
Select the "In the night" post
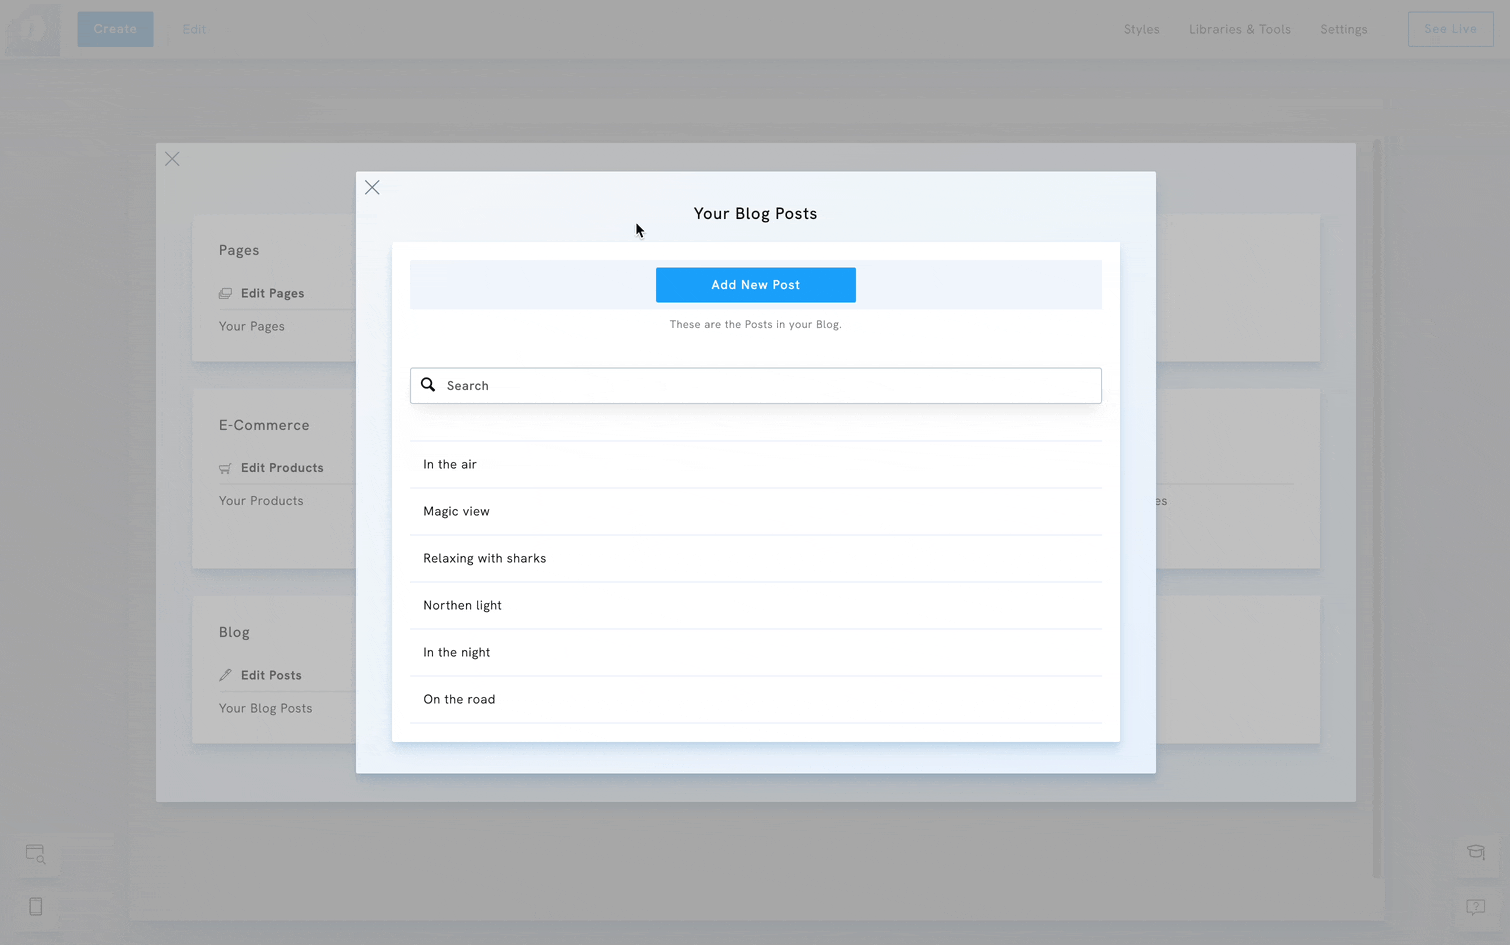pyautogui.click(x=456, y=653)
